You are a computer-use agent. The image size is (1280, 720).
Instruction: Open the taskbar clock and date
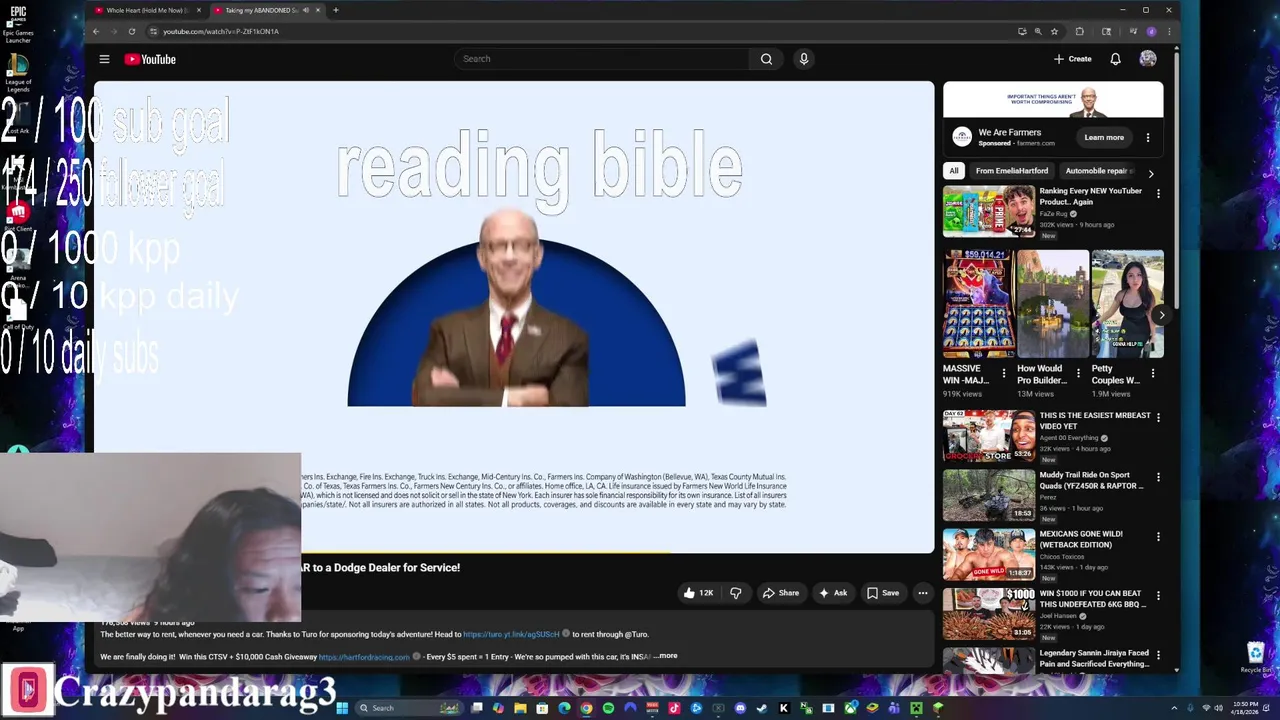point(1246,708)
